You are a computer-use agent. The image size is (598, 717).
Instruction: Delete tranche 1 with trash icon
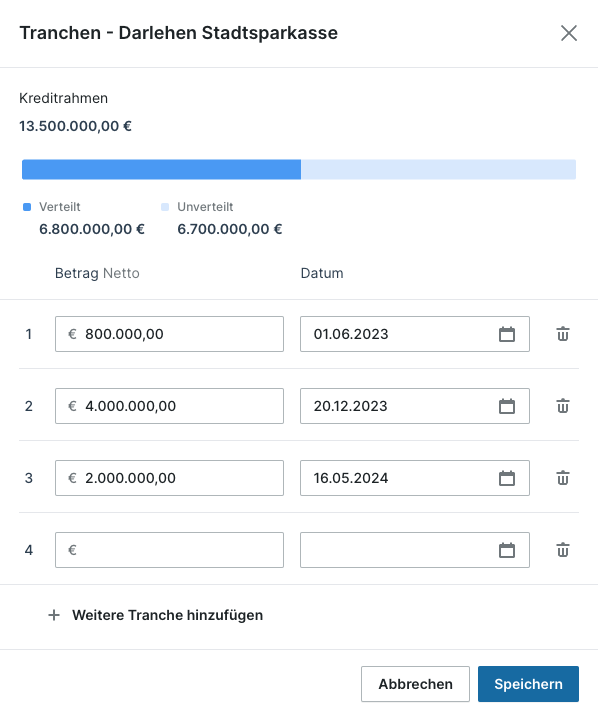(563, 334)
